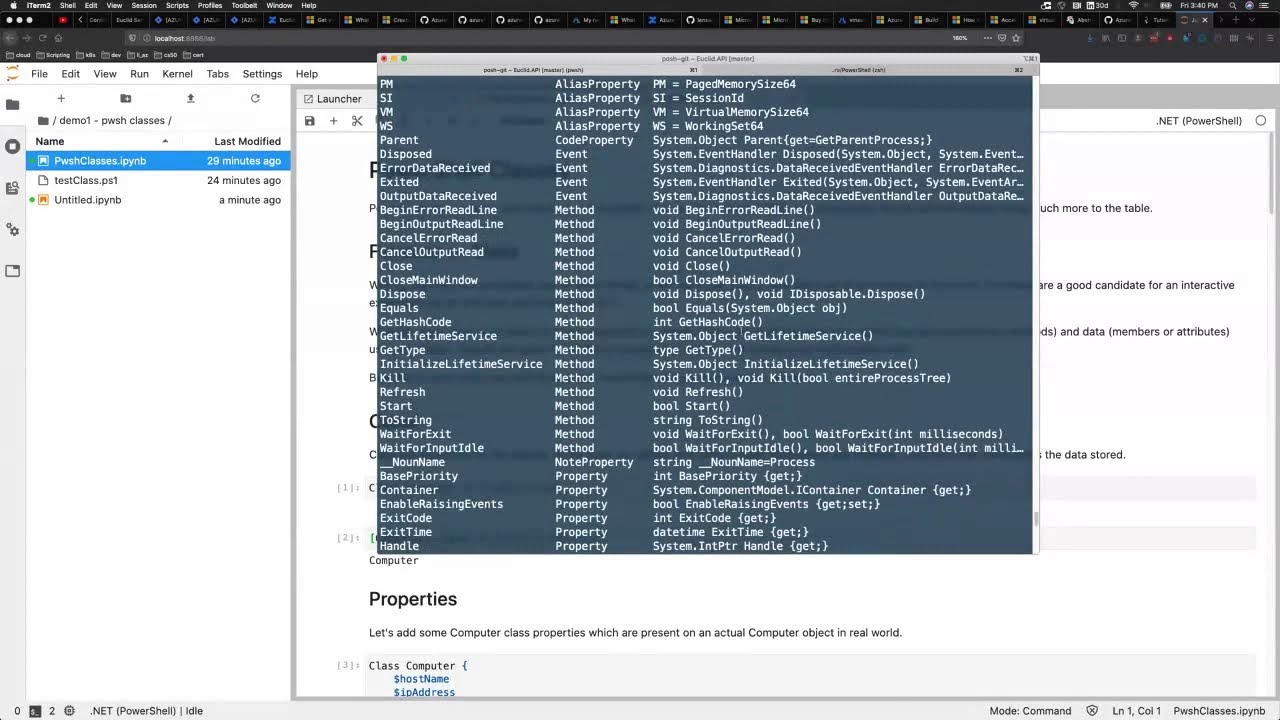
Task: Open the Kernel menu in JupyterLab
Action: pyautogui.click(x=177, y=74)
